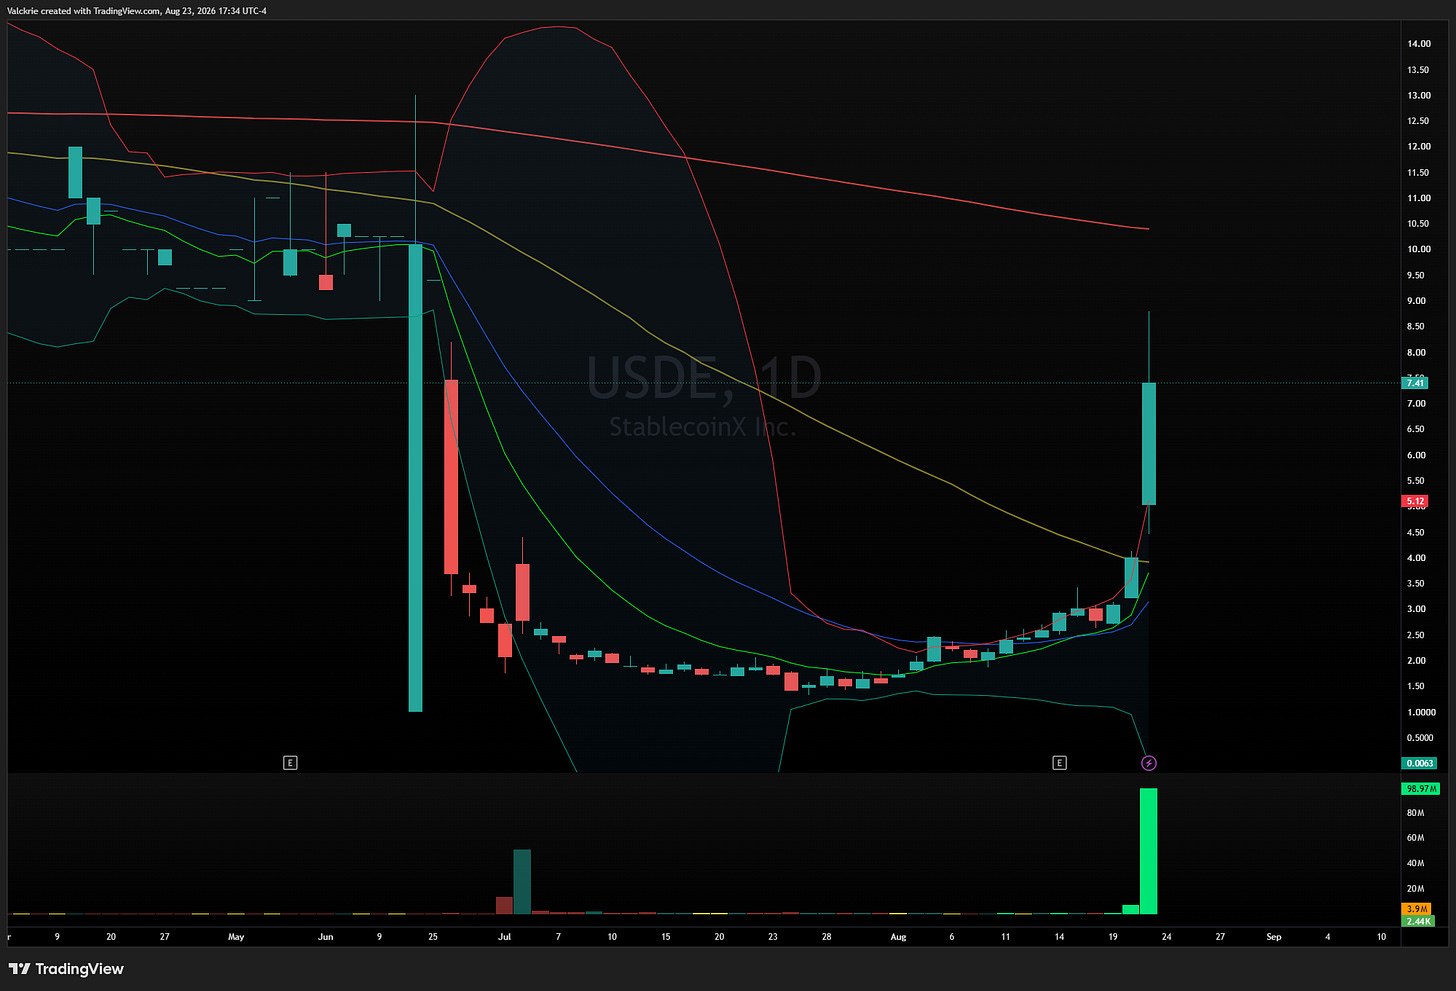Image resolution: width=1456 pixels, height=991 pixels.
Task: Click the 3.00 price axis label
Action: (1417, 609)
